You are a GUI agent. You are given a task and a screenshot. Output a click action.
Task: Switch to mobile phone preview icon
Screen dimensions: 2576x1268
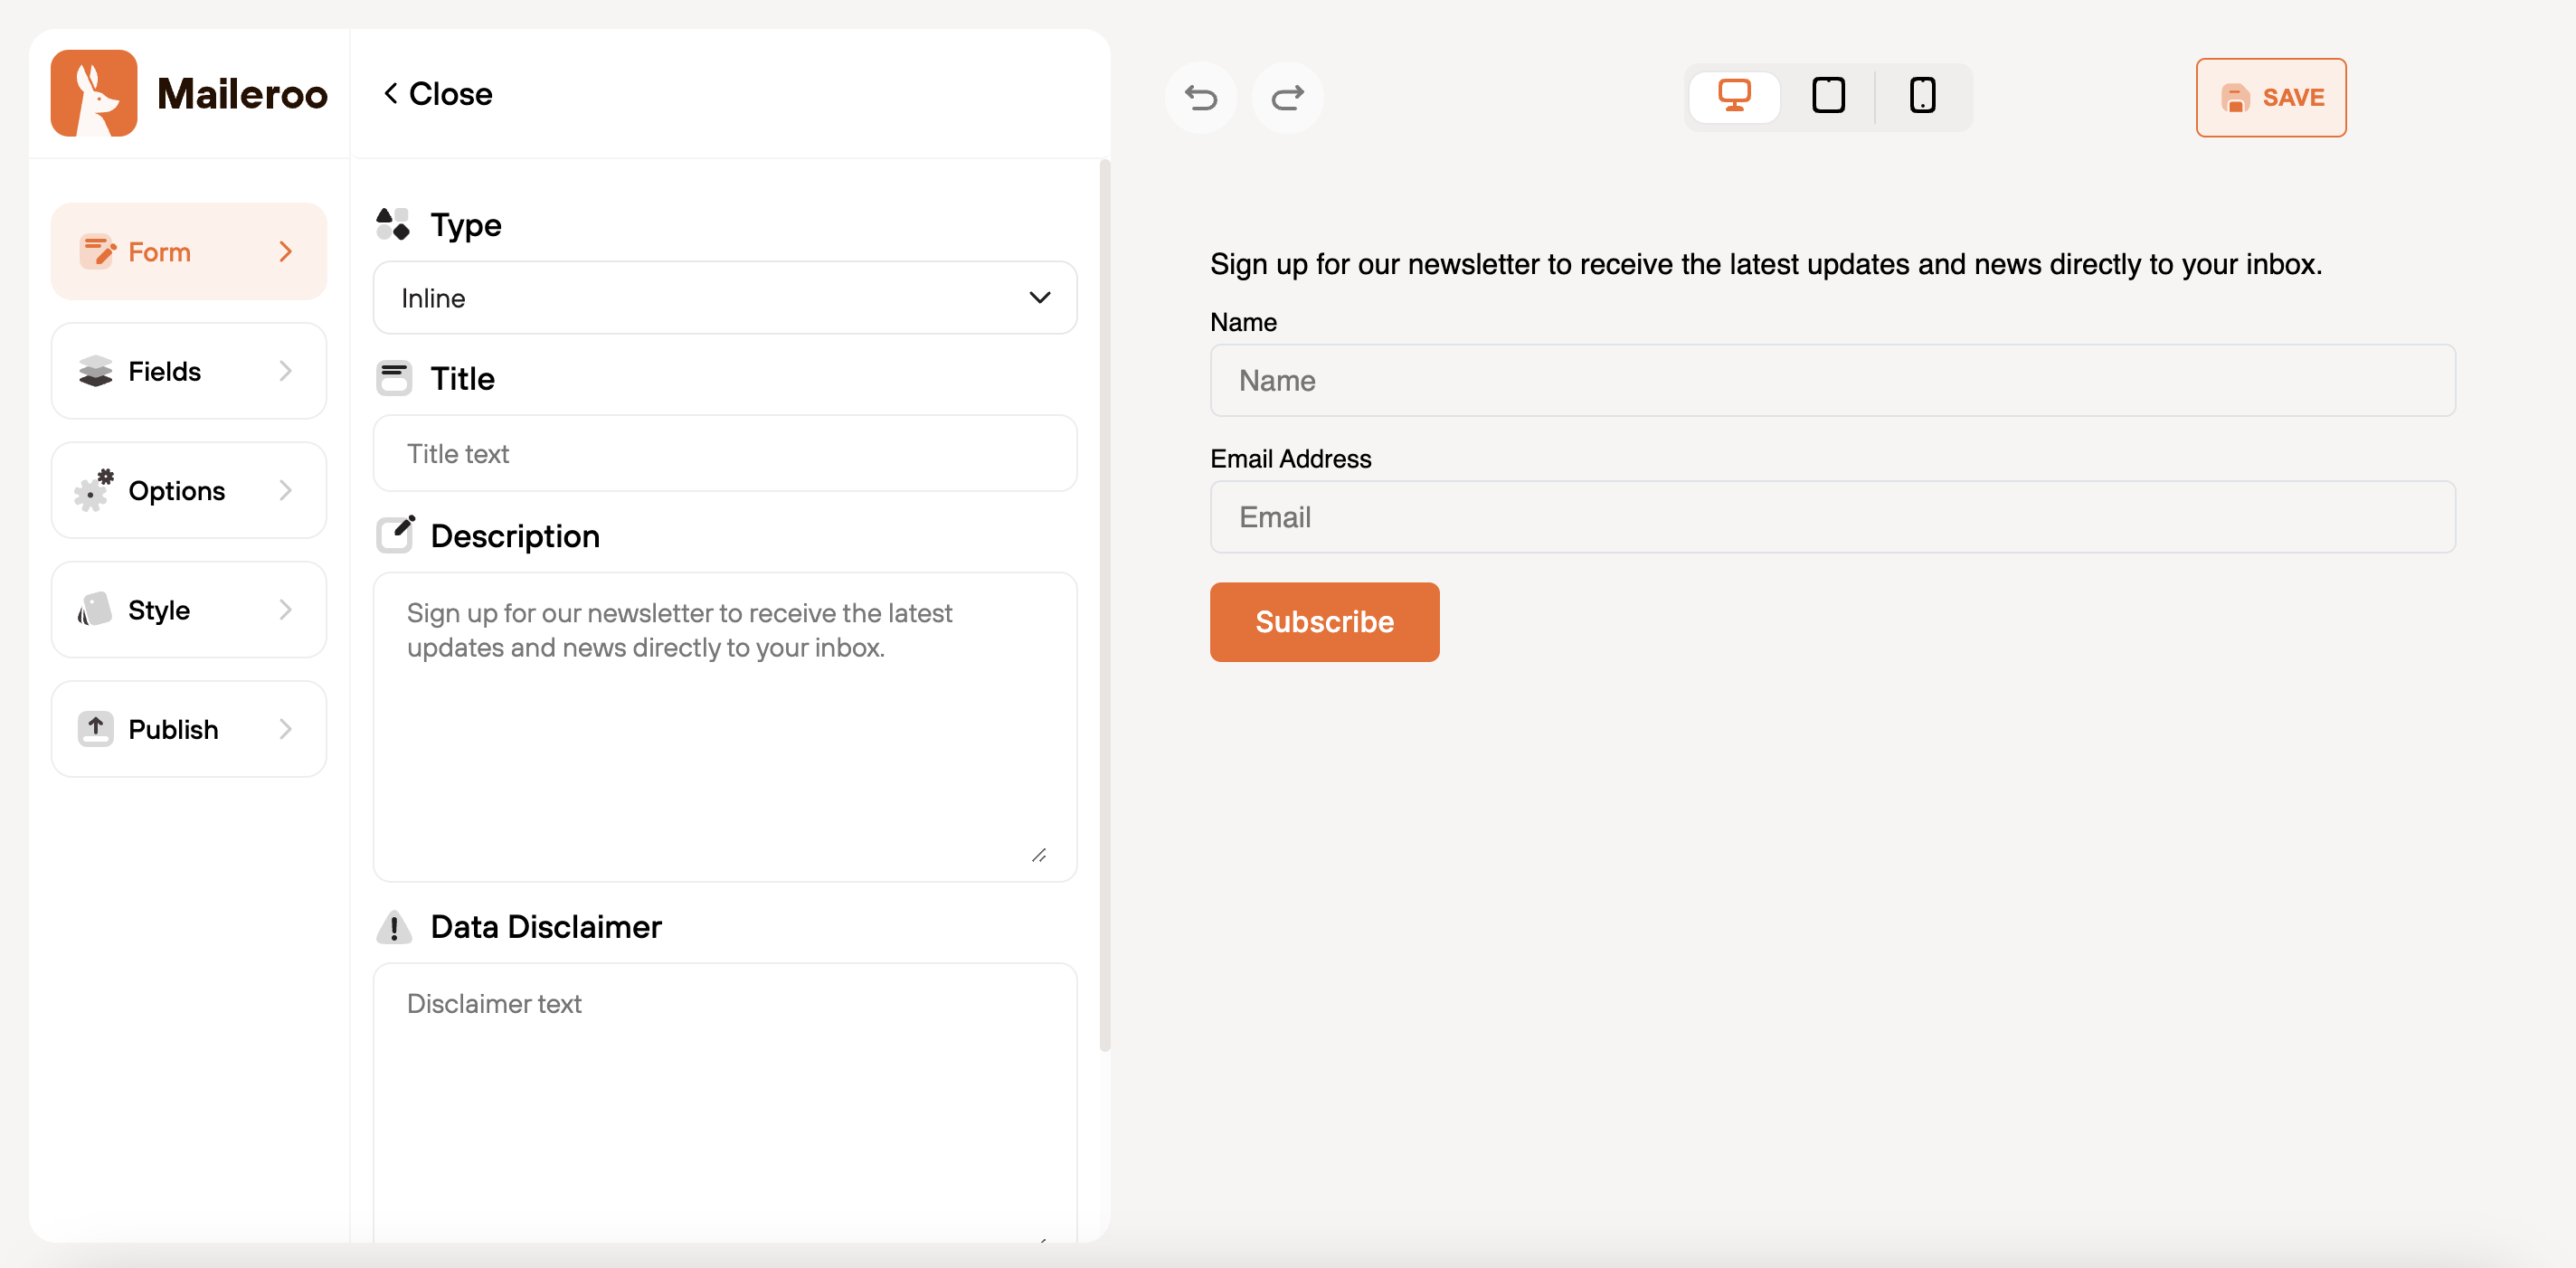point(1922,96)
